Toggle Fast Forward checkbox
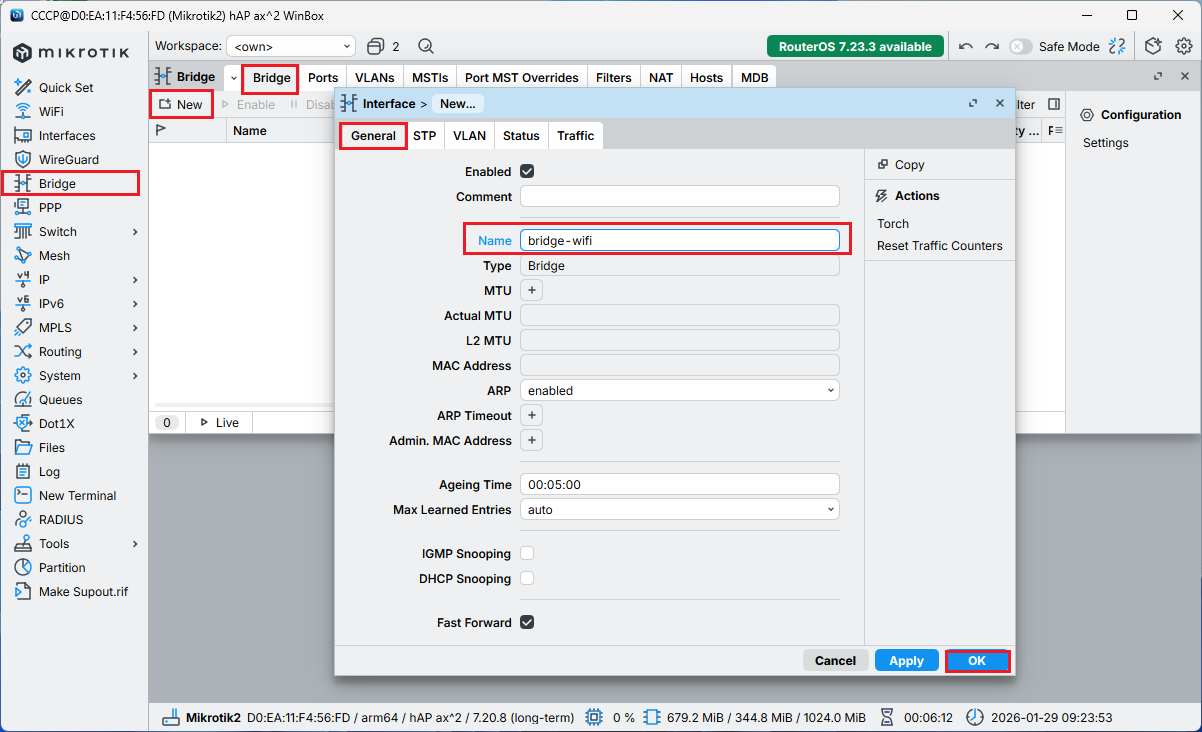Screen dimensions: 1202x732 [x=527, y=623]
